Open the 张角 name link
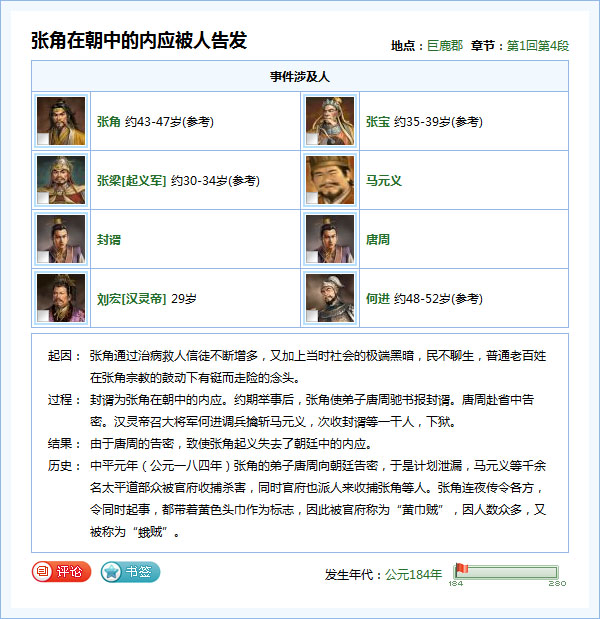The image size is (600, 619). (109, 122)
